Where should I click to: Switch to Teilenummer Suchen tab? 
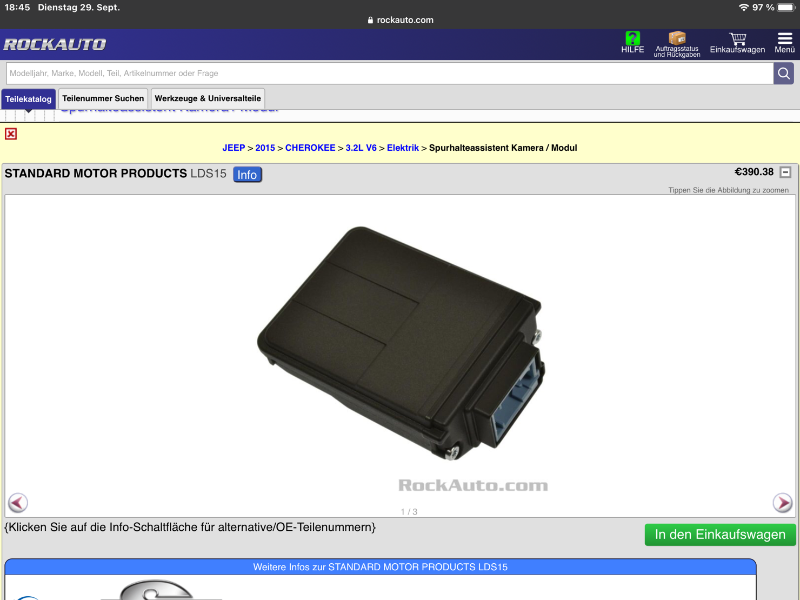tap(103, 99)
